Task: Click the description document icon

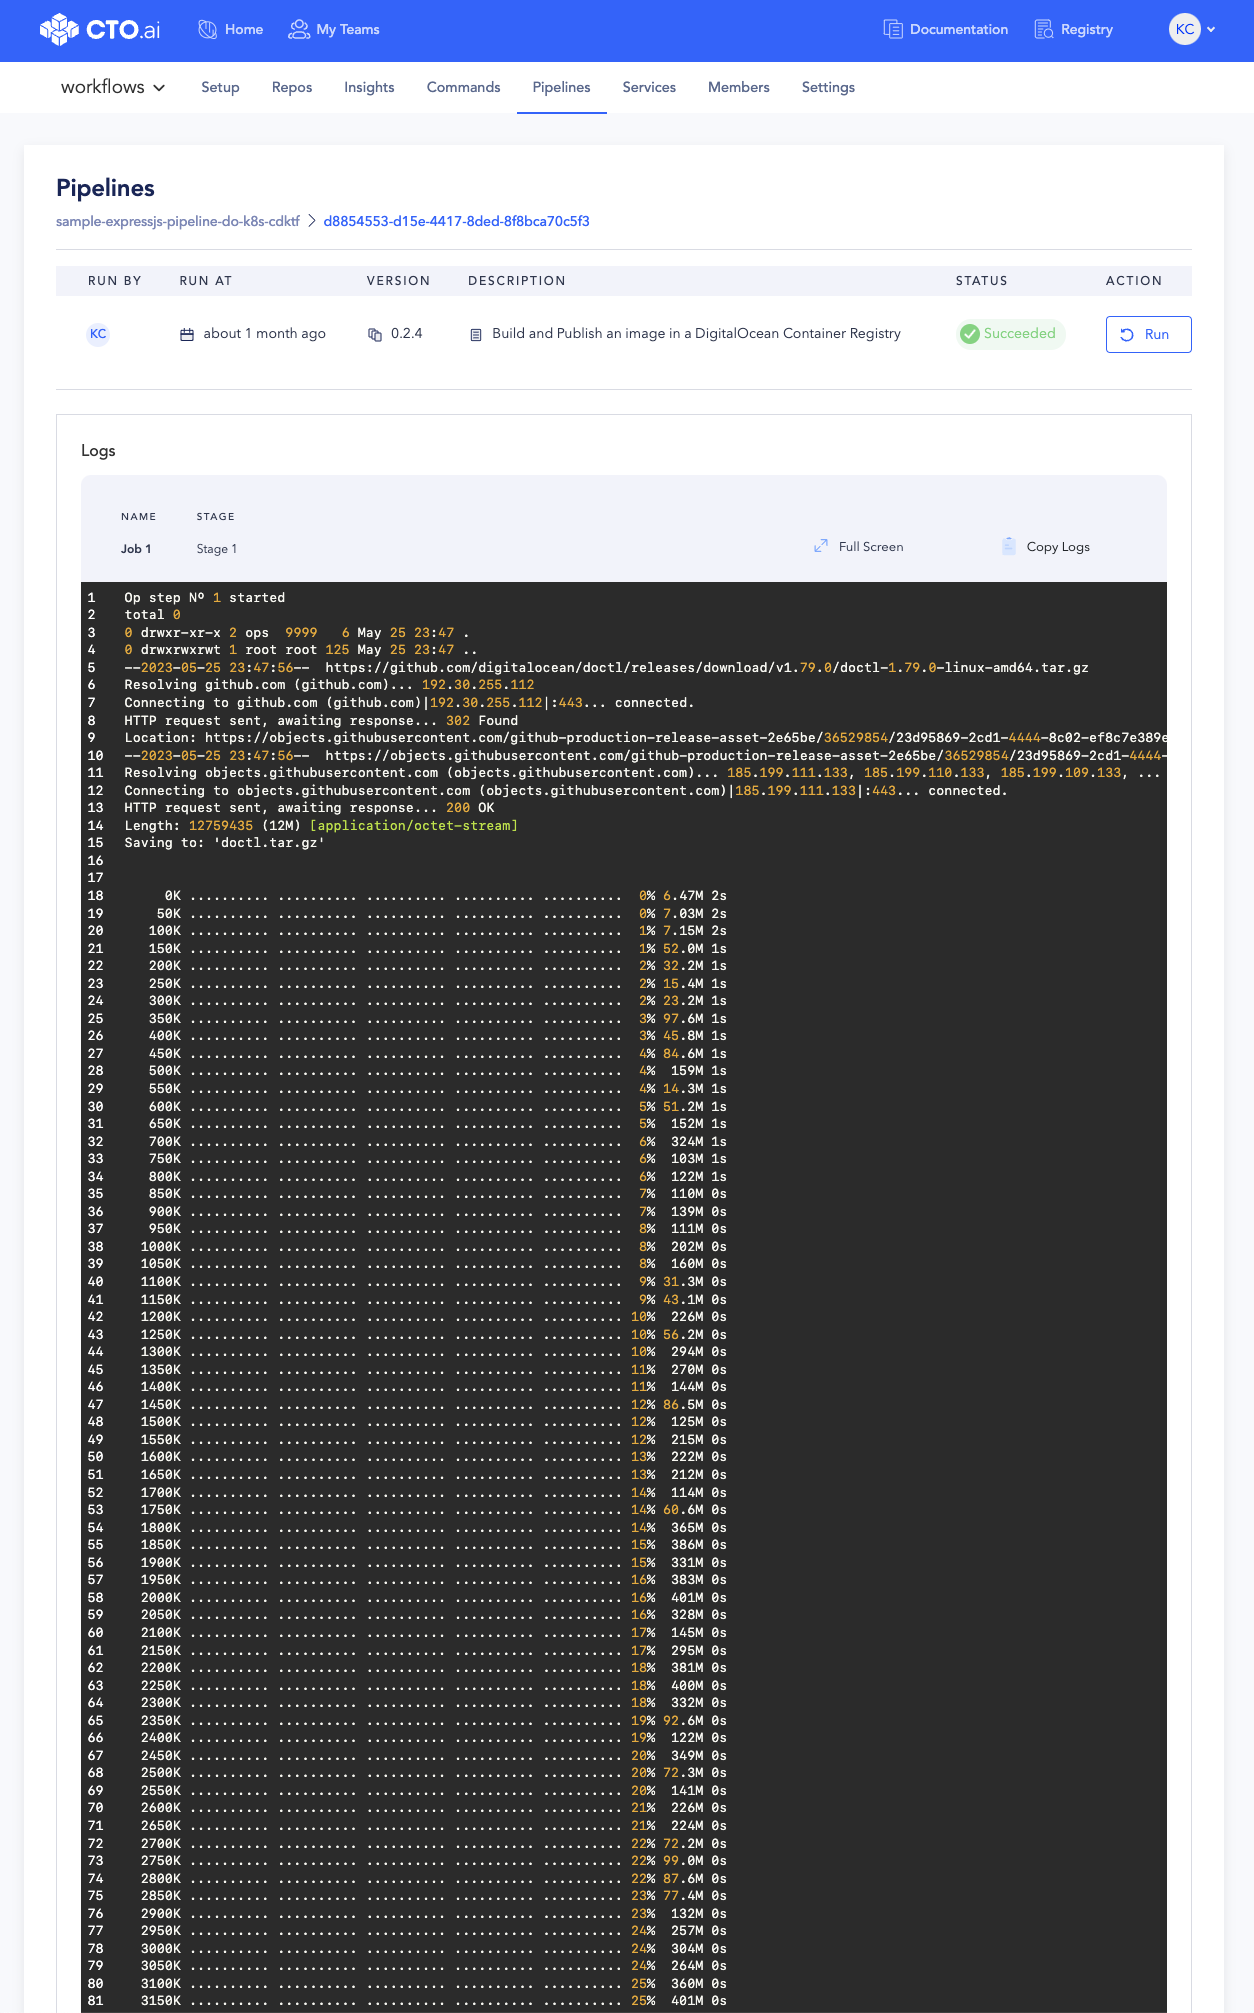Action: pyautogui.click(x=476, y=334)
